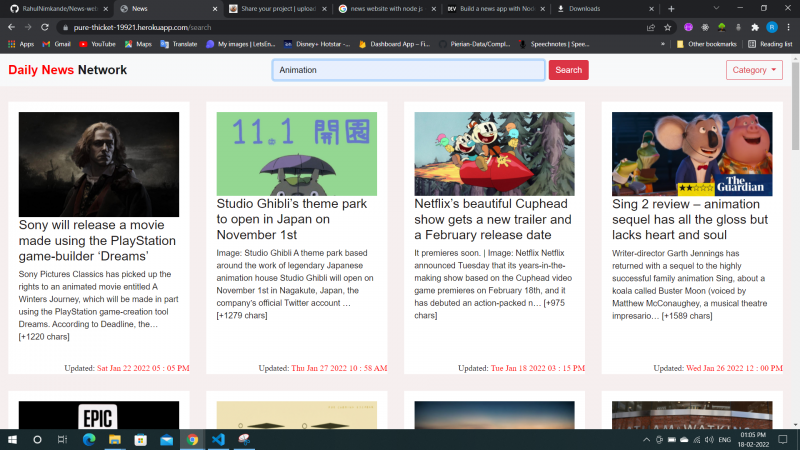This screenshot has width=800, height=450.
Task: Click the Sony Dreams article portrait image
Action: tap(99, 164)
